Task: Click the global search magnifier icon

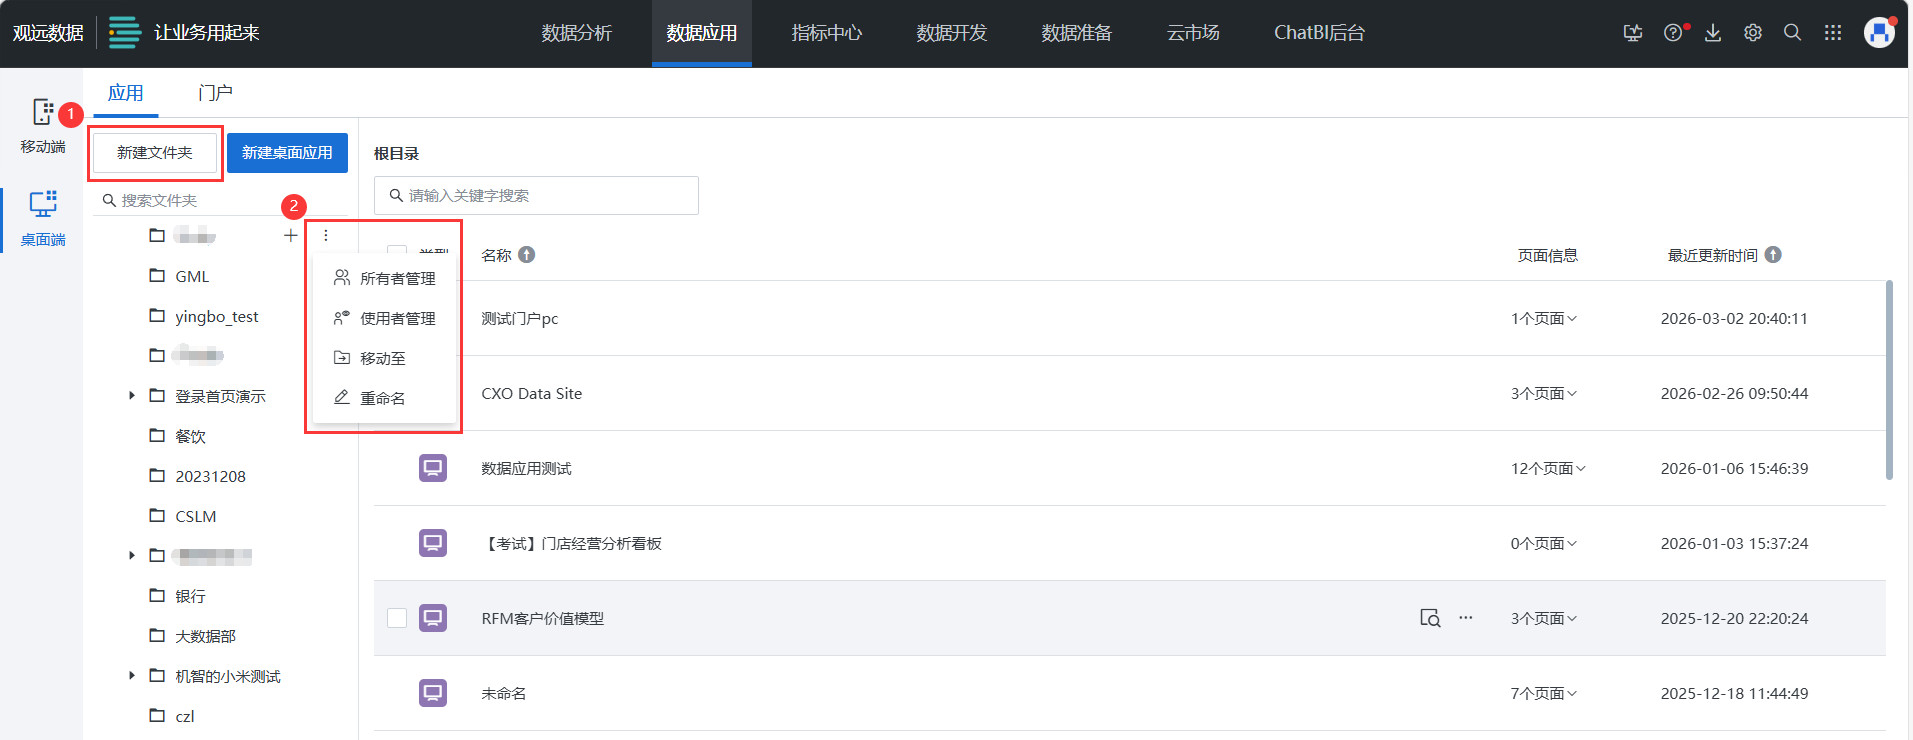Action: click(x=1793, y=33)
